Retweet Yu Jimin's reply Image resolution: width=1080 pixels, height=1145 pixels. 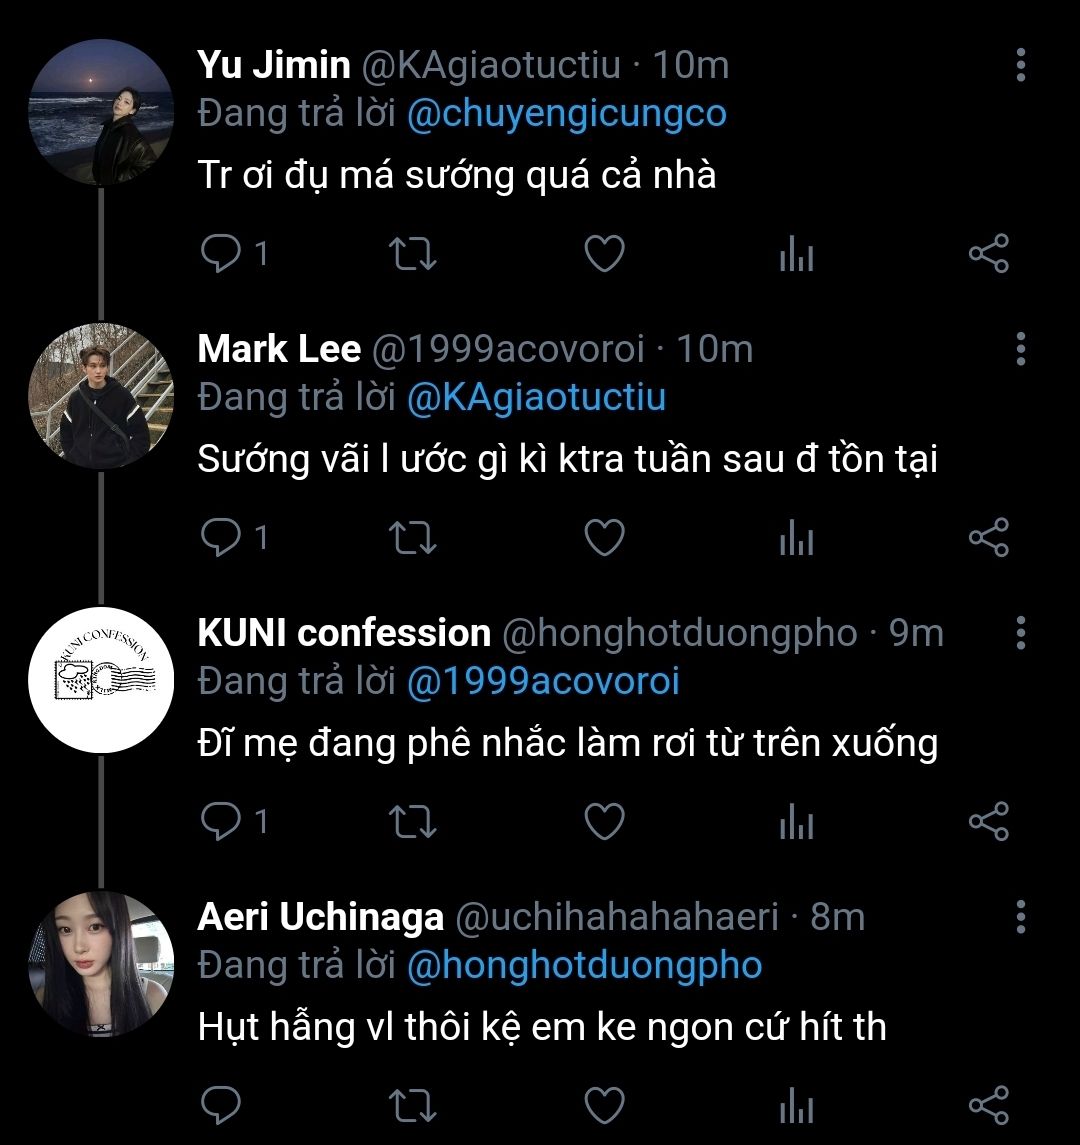click(411, 255)
